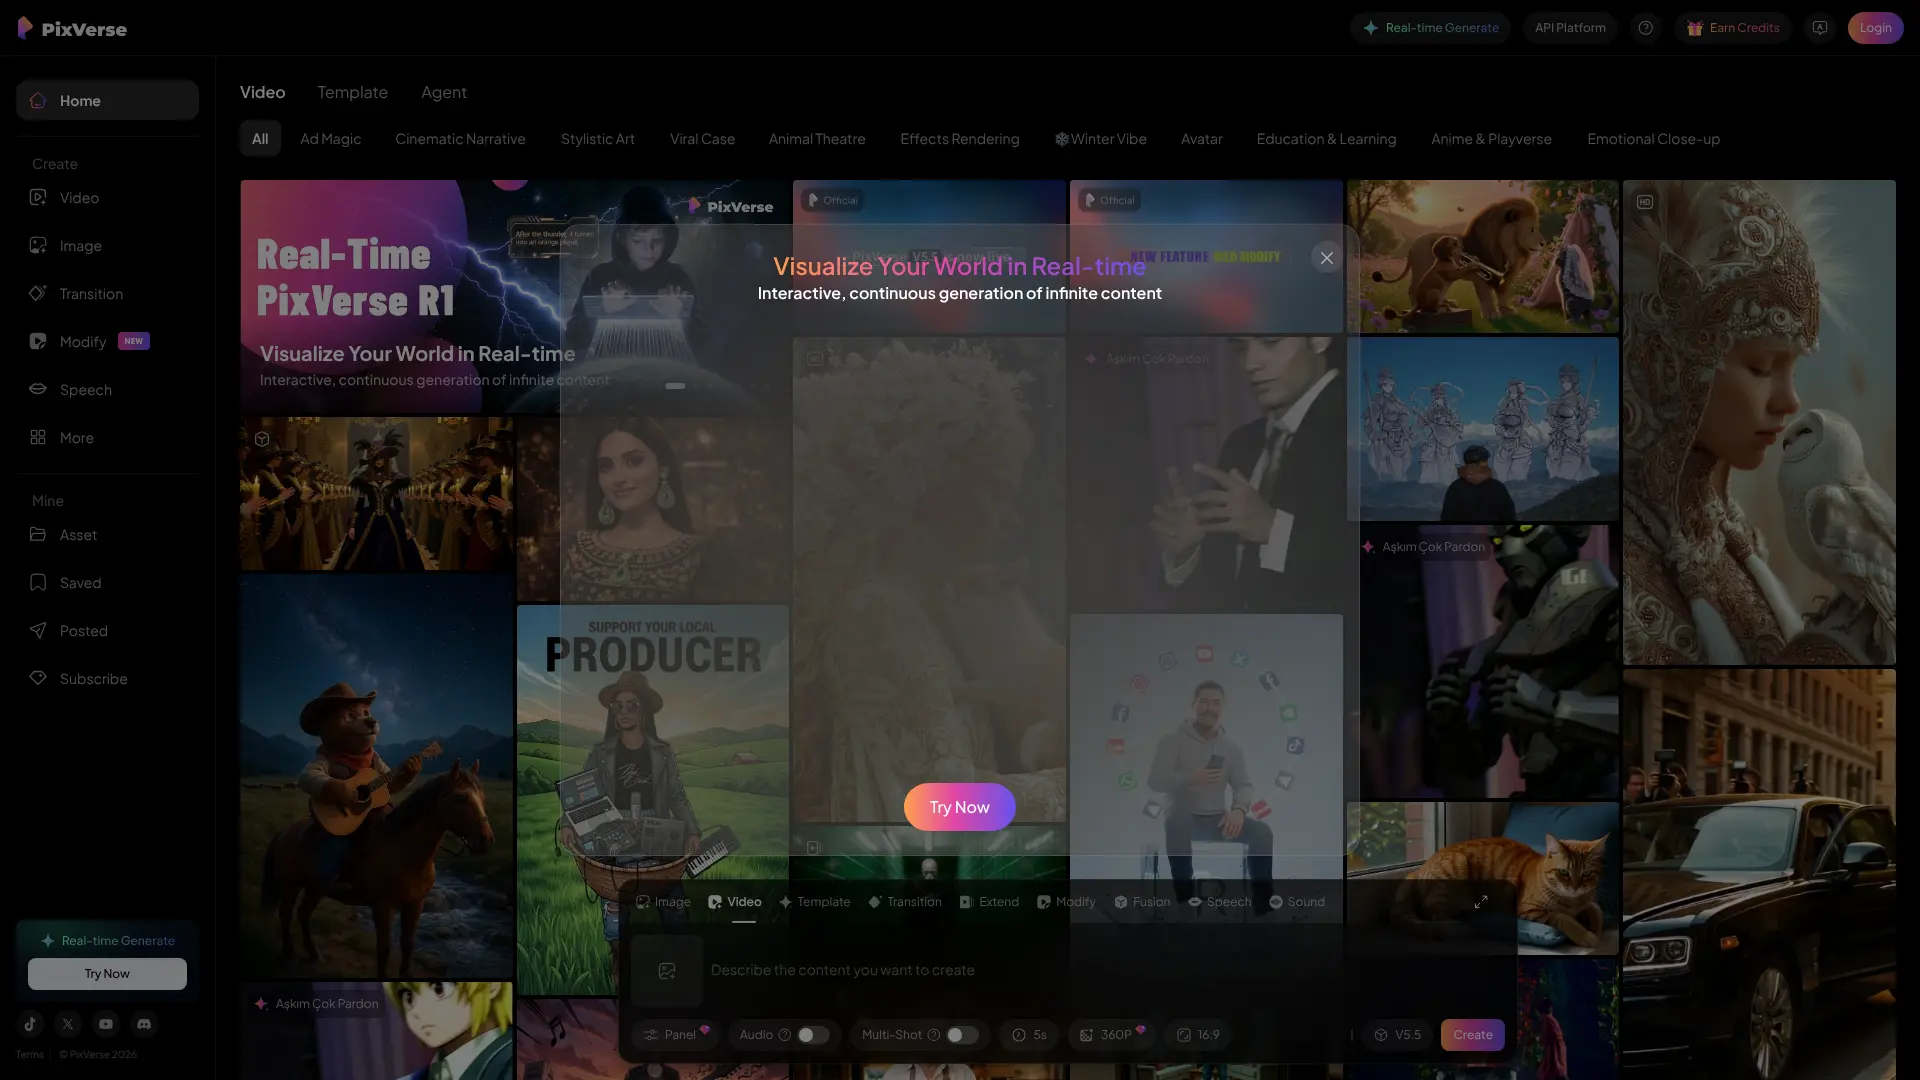Click the Login button

[x=1875, y=28]
